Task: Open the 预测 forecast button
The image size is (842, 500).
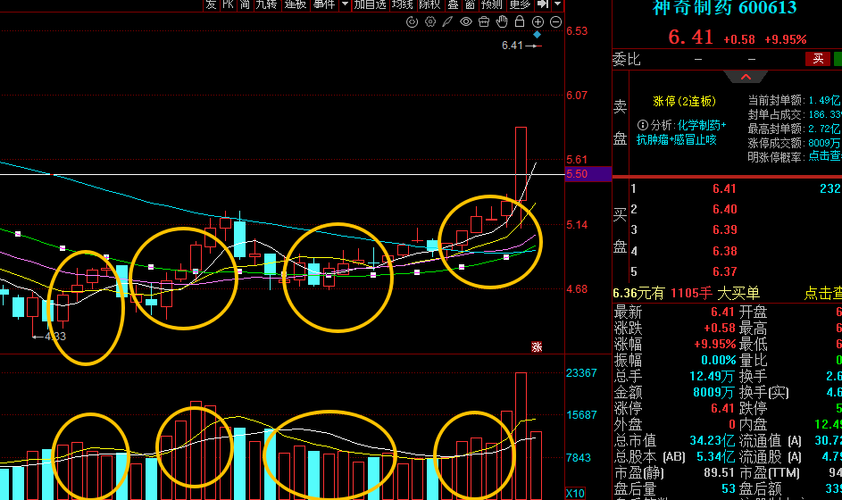Action: [x=491, y=4]
